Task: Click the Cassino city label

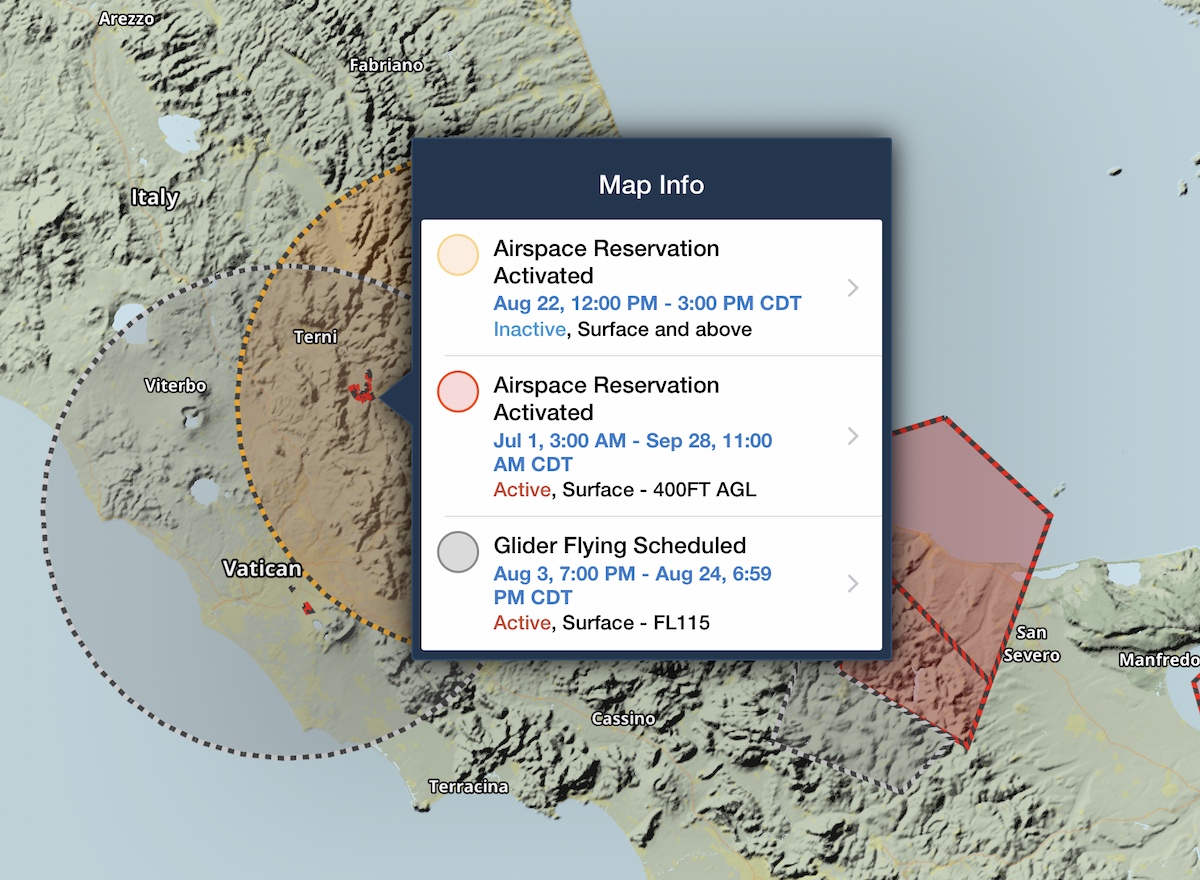Action: point(623,719)
